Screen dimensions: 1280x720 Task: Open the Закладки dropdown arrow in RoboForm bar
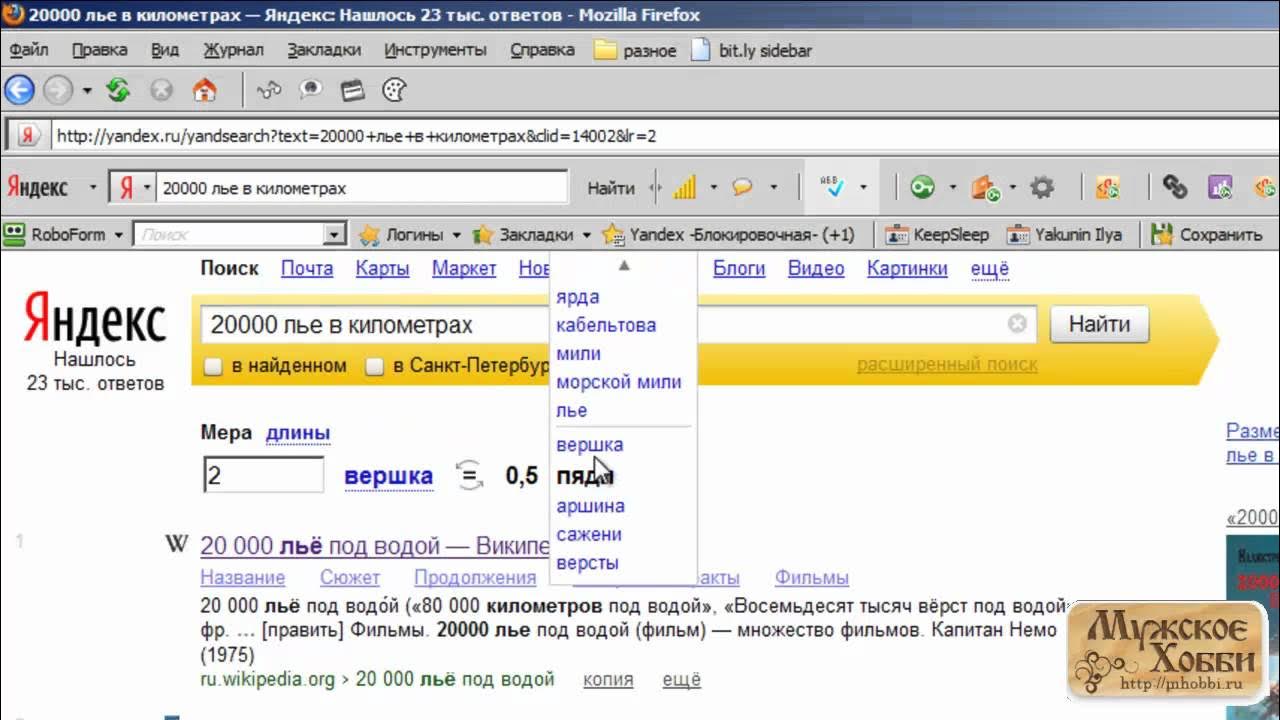pos(586,235)
